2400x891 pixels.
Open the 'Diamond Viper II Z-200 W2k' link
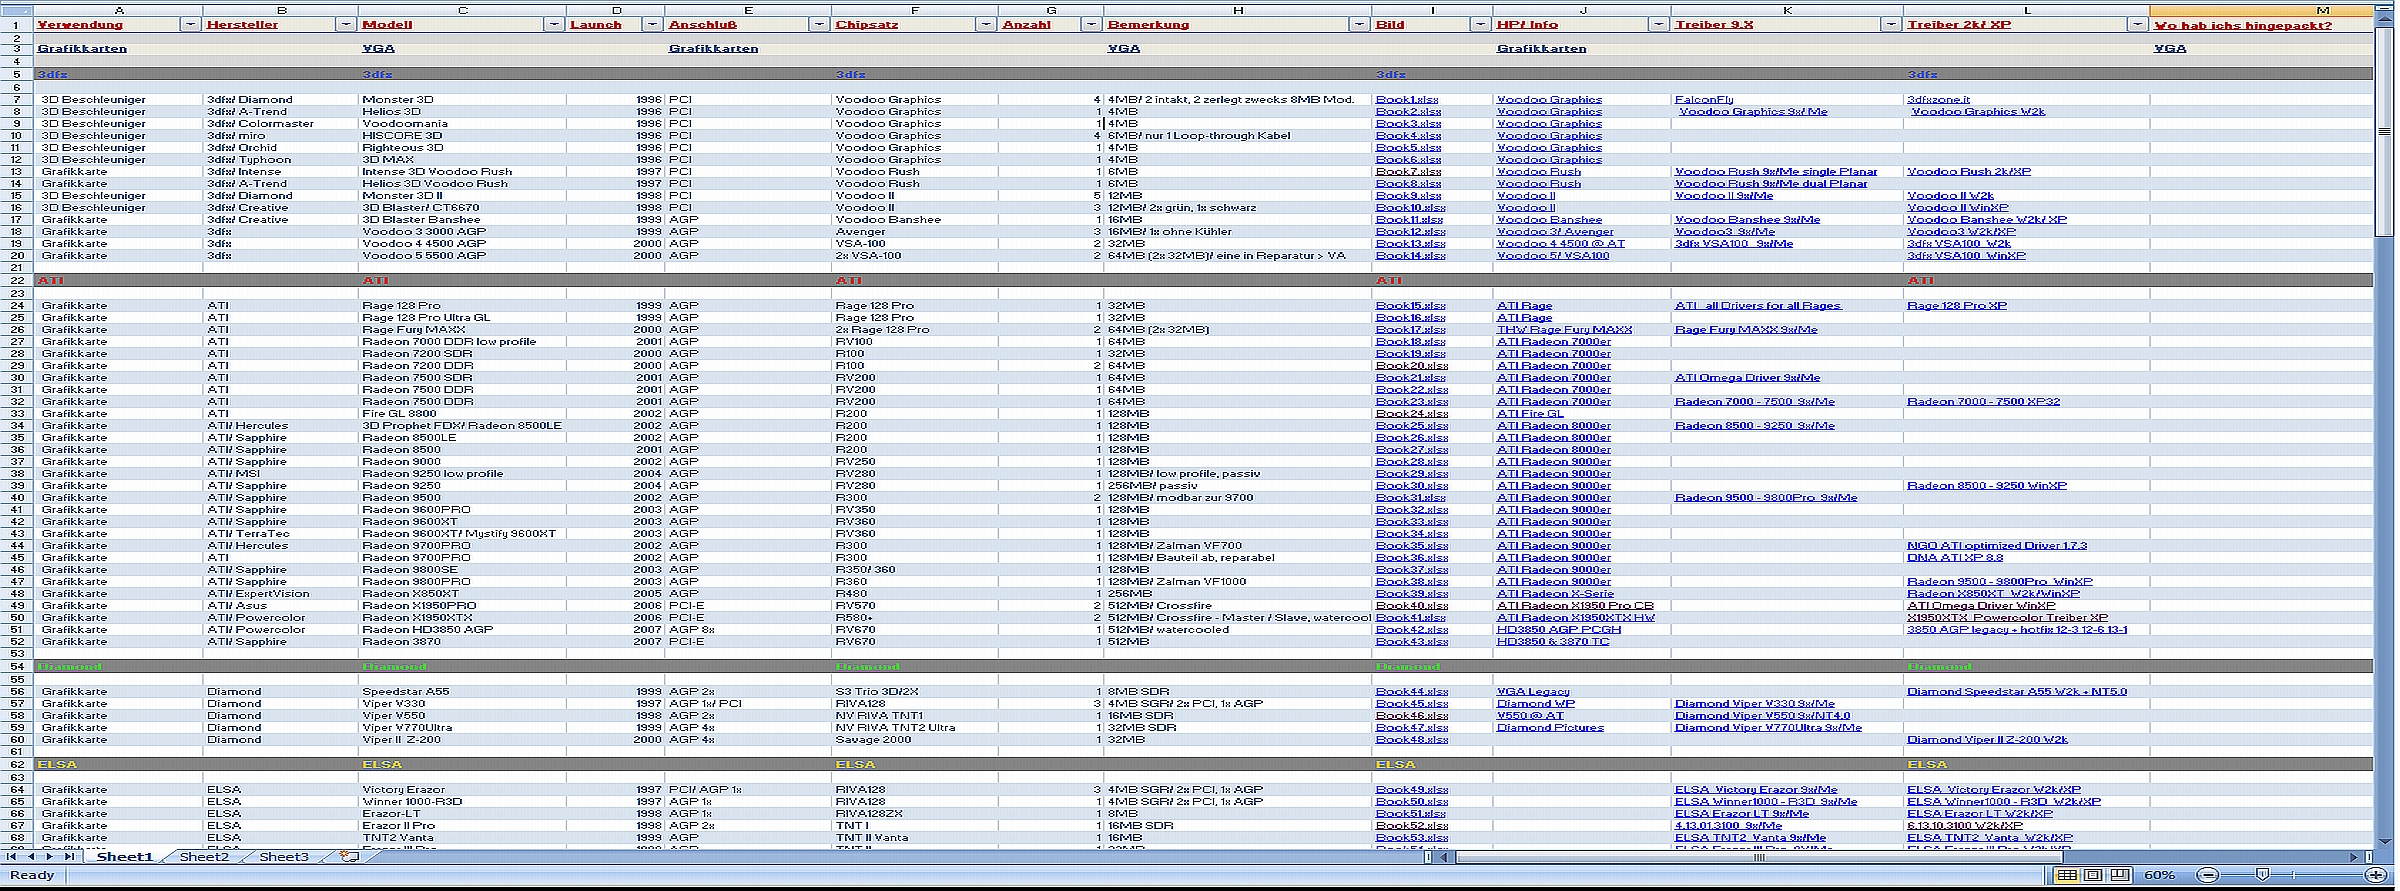pos(1987,740)
